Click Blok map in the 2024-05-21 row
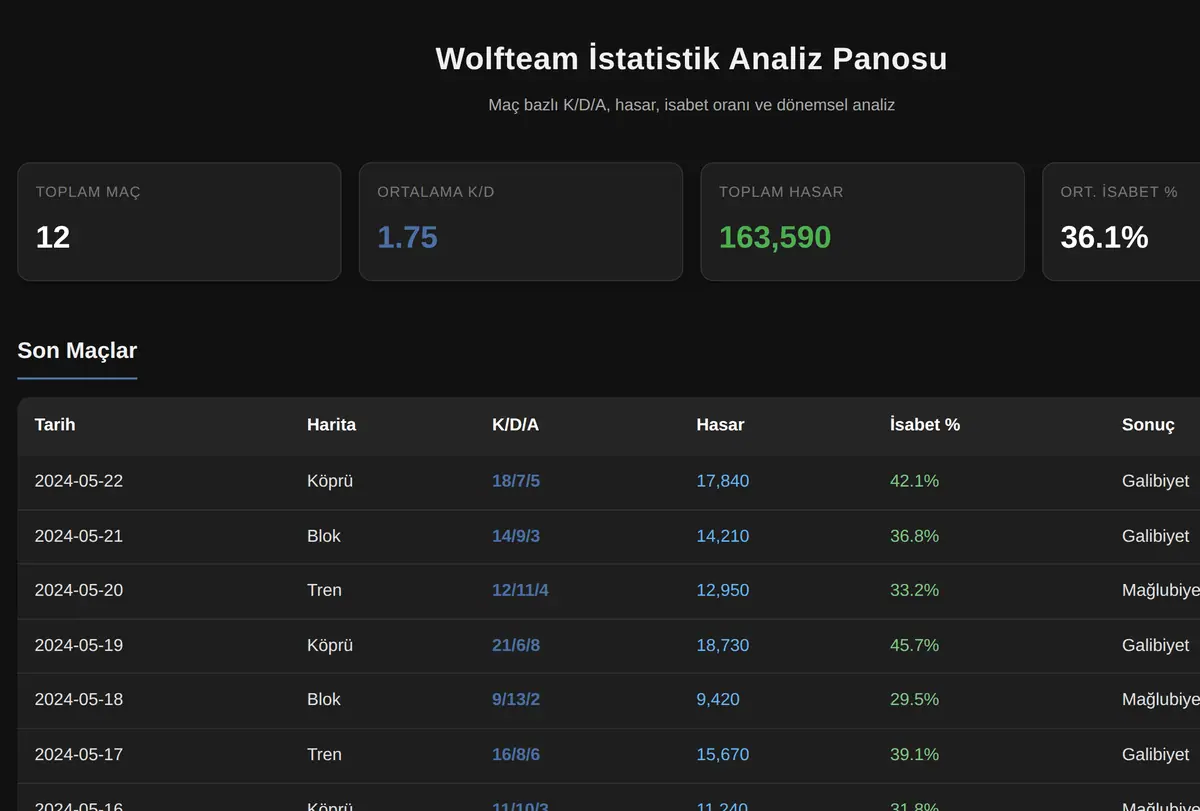 (x=324, y=536)
